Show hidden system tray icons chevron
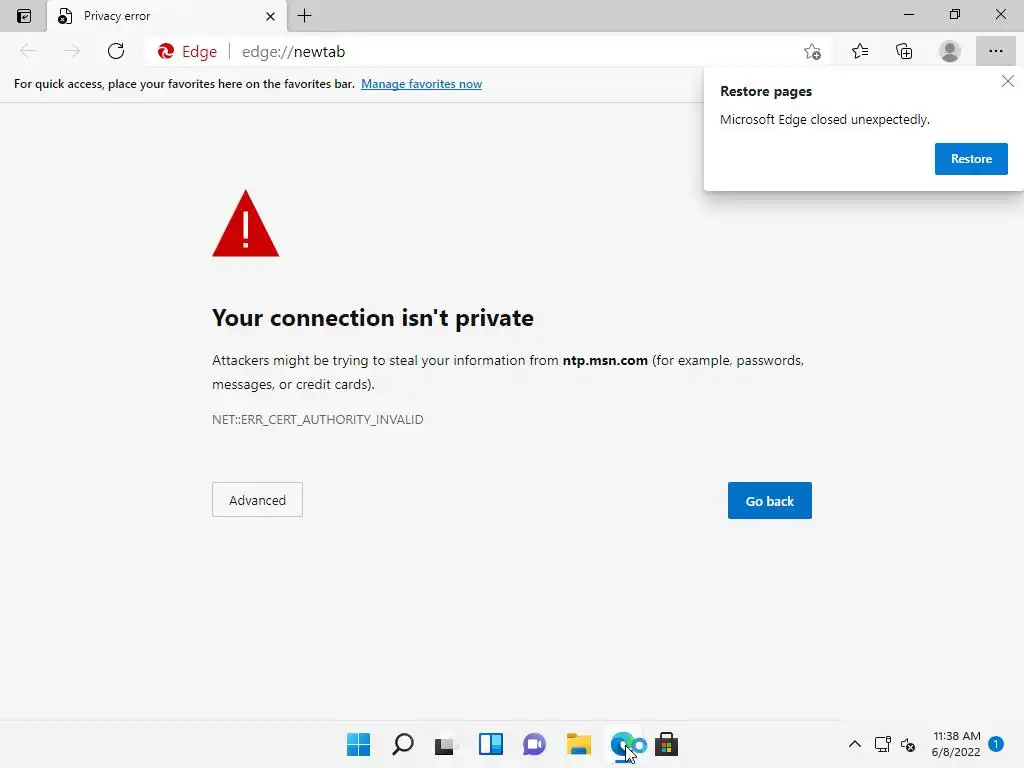 854,744
